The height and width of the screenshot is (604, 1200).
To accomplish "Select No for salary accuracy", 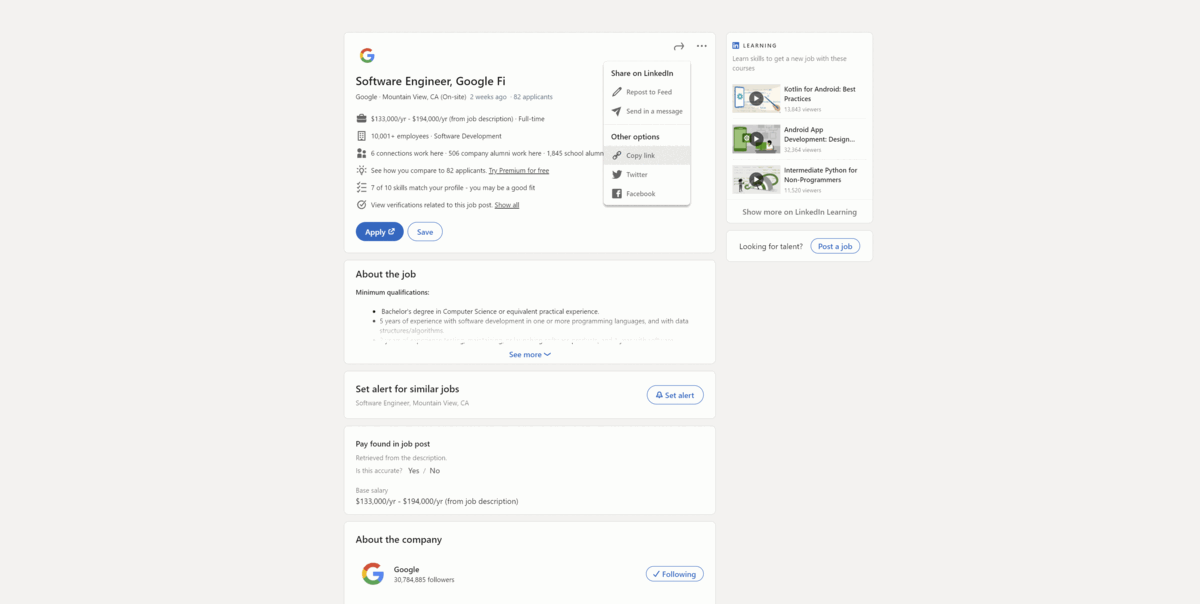I will point(434,470).
